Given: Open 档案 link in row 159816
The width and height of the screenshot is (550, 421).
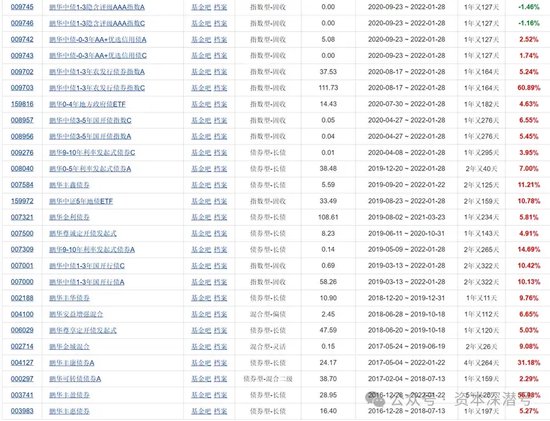Looking at the screenshot, I should tap(220, 104).
